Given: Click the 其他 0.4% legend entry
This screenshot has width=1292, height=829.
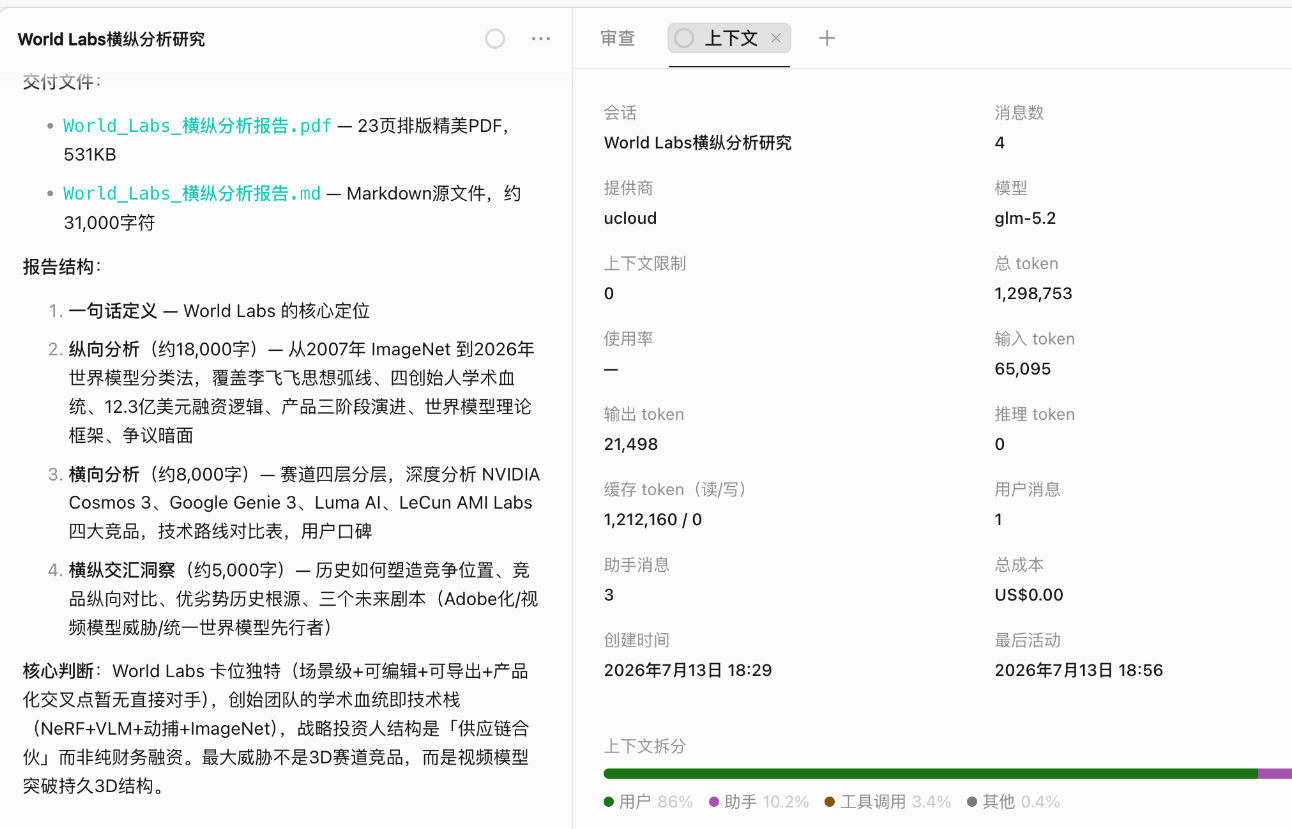Looking at the screenshot, I should (1014, 802).
